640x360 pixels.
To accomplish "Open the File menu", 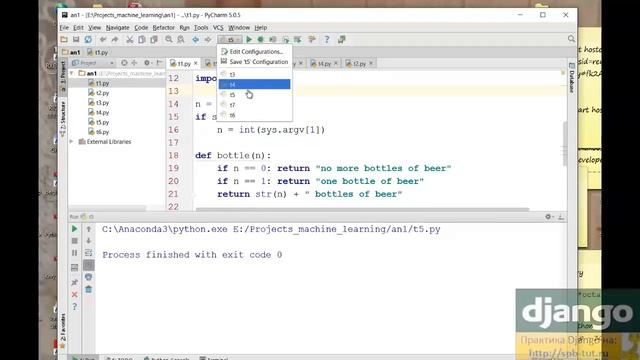I will tap(64, 28).
